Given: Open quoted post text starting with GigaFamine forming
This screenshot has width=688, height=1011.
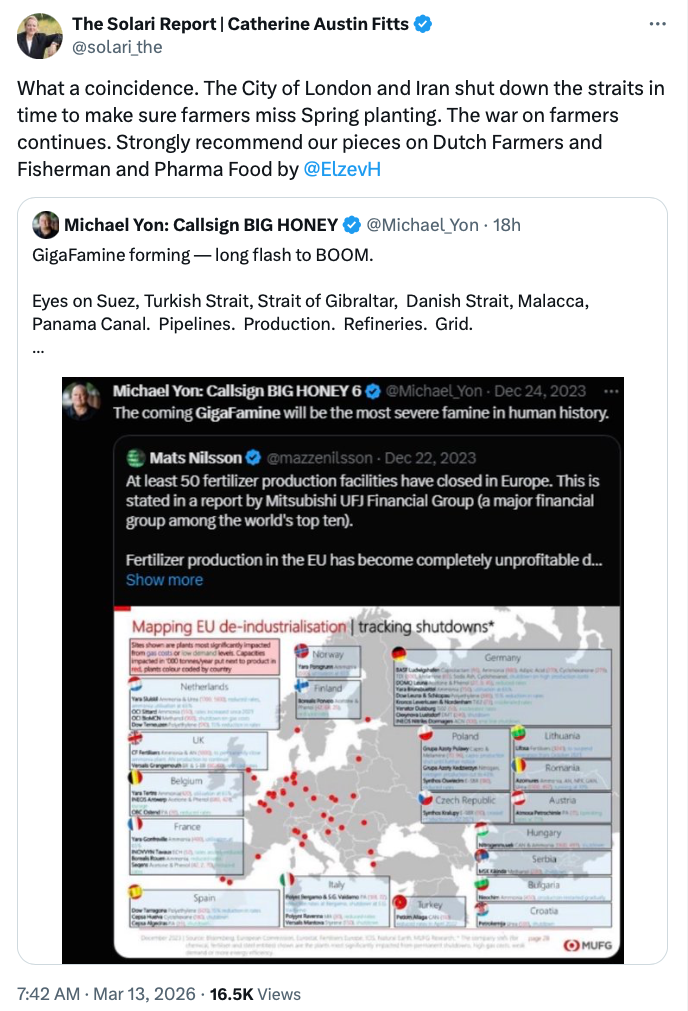Looking at the screenshot, I should point(201,254).
